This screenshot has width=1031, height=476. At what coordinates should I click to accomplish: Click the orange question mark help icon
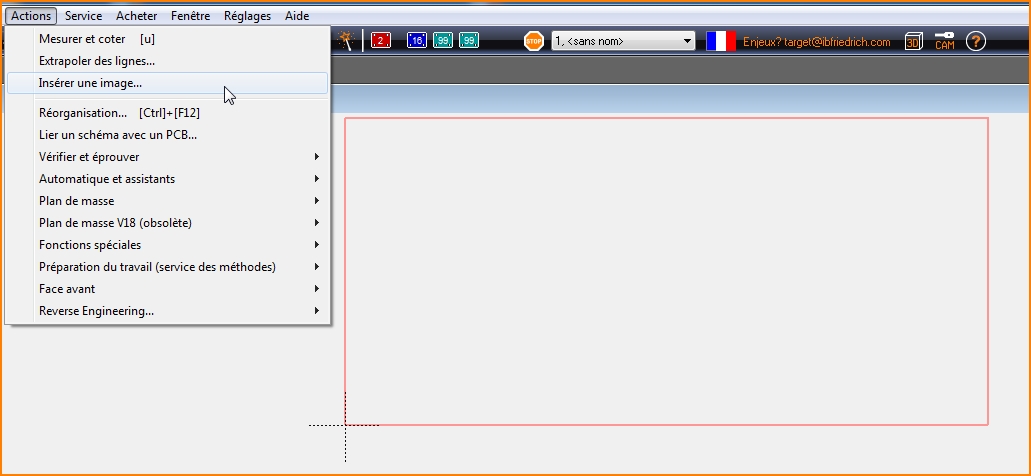click(976, 41)
